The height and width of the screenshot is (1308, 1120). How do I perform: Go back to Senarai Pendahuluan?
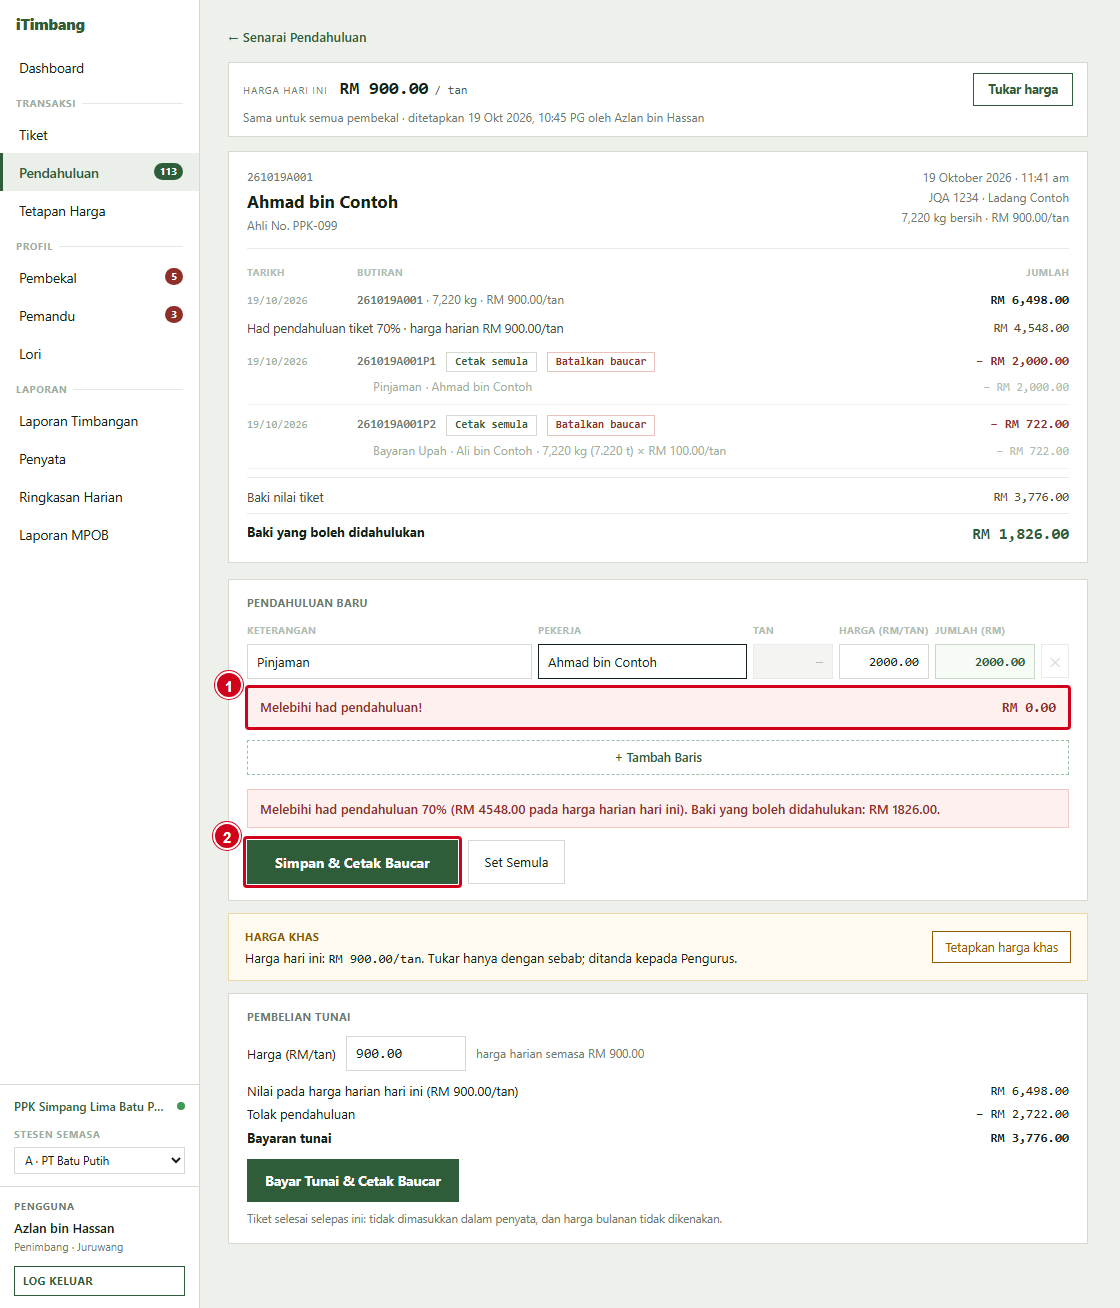point(297,37)
